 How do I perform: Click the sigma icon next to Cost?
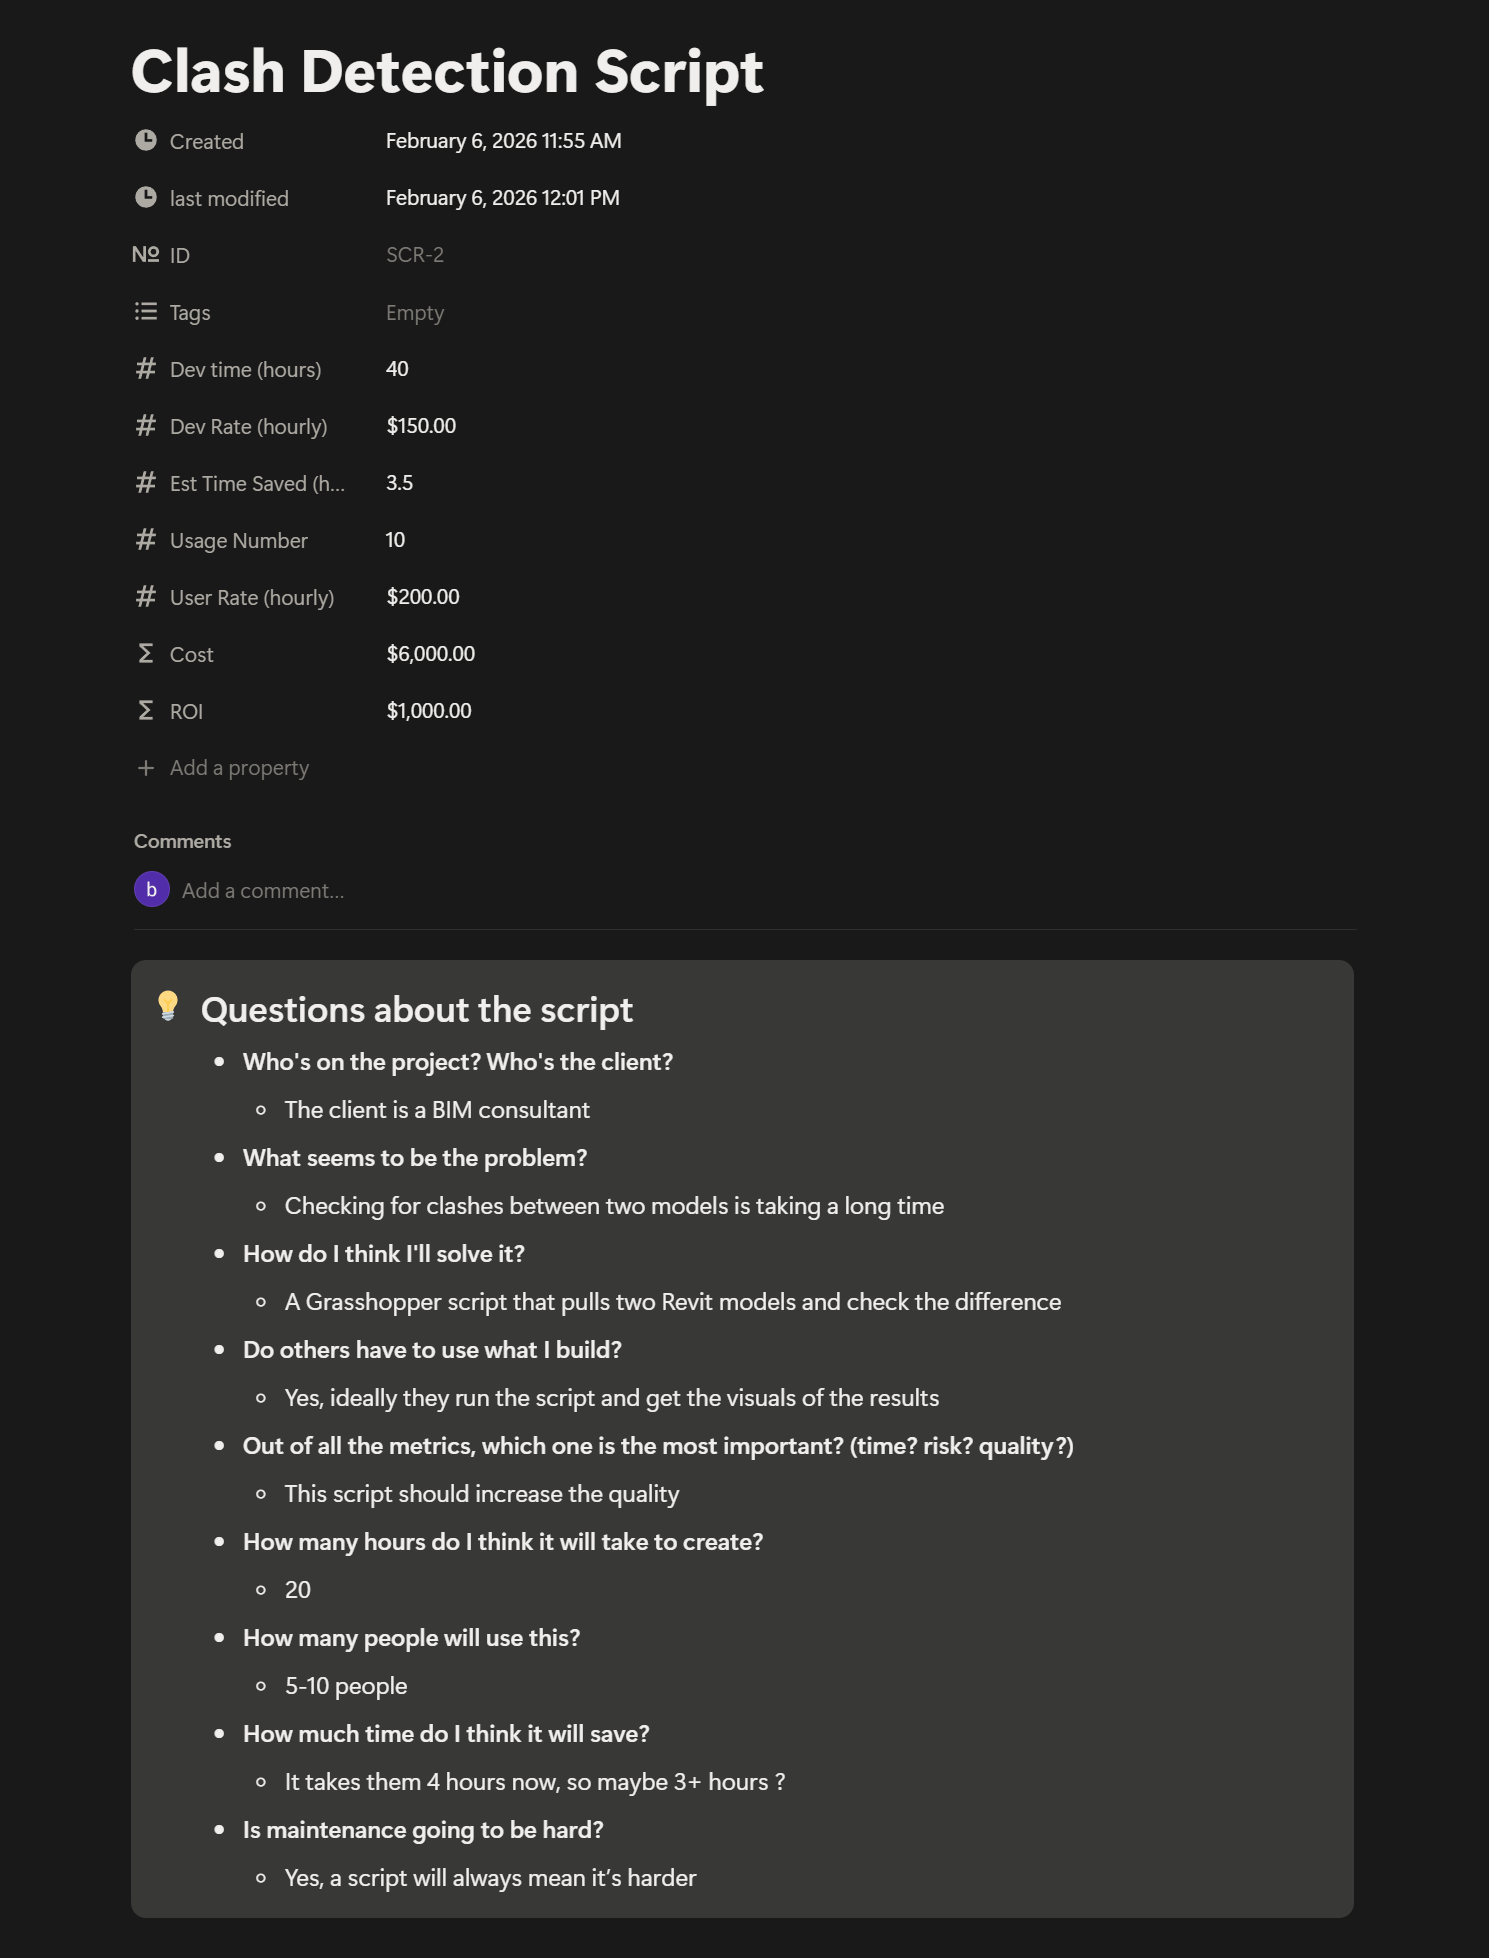(x=146, y=654)
